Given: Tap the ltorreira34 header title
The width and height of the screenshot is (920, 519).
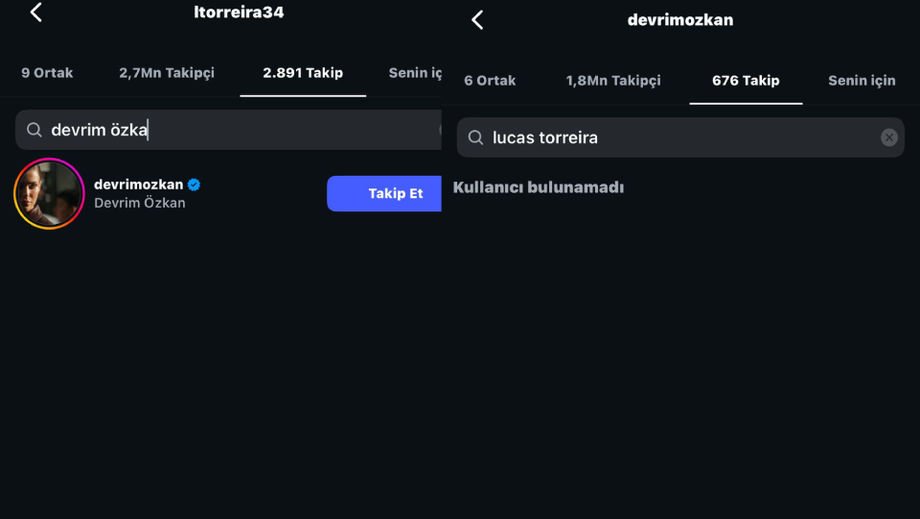Looking at the screenshot, I should click(x=239, y=13).
